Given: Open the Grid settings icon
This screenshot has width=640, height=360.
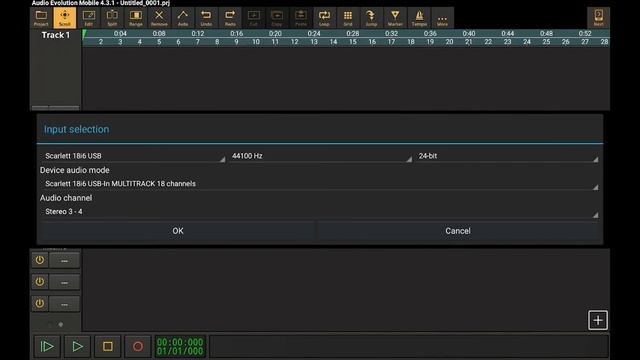Looking at the screenshot, I should tap(348, 18).
